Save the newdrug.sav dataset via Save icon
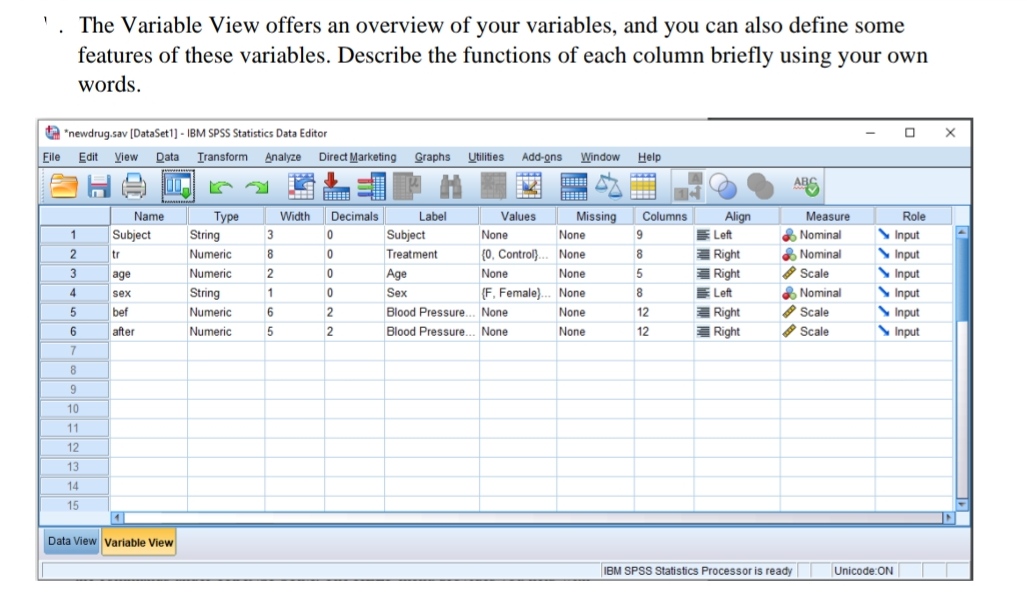1027x600 pixels. pyautogui.click(x=97, y=186)
